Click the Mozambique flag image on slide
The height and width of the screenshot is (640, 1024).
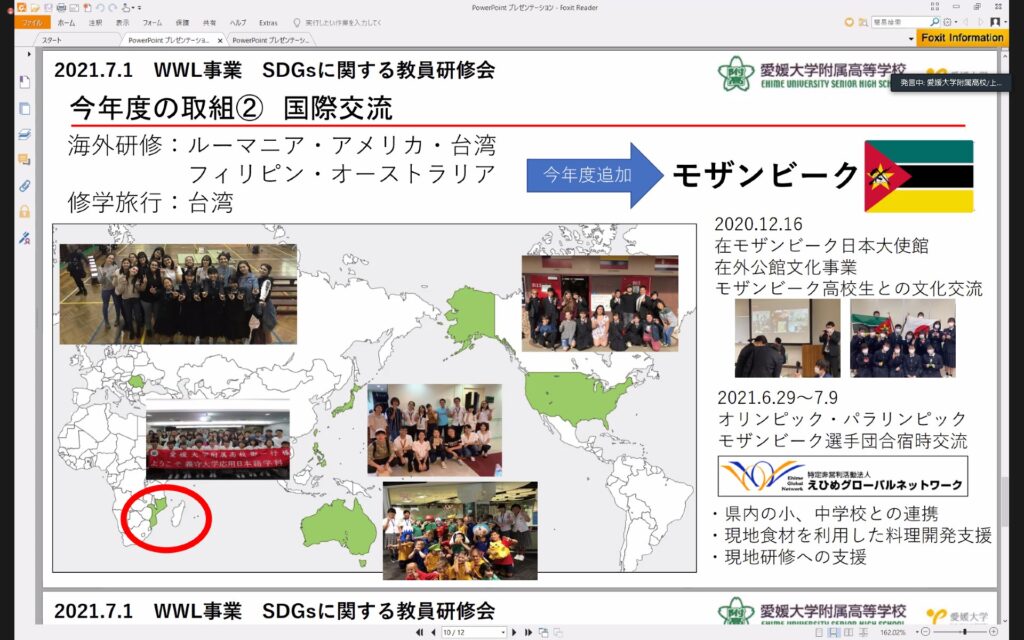click(x=918, y=176)
